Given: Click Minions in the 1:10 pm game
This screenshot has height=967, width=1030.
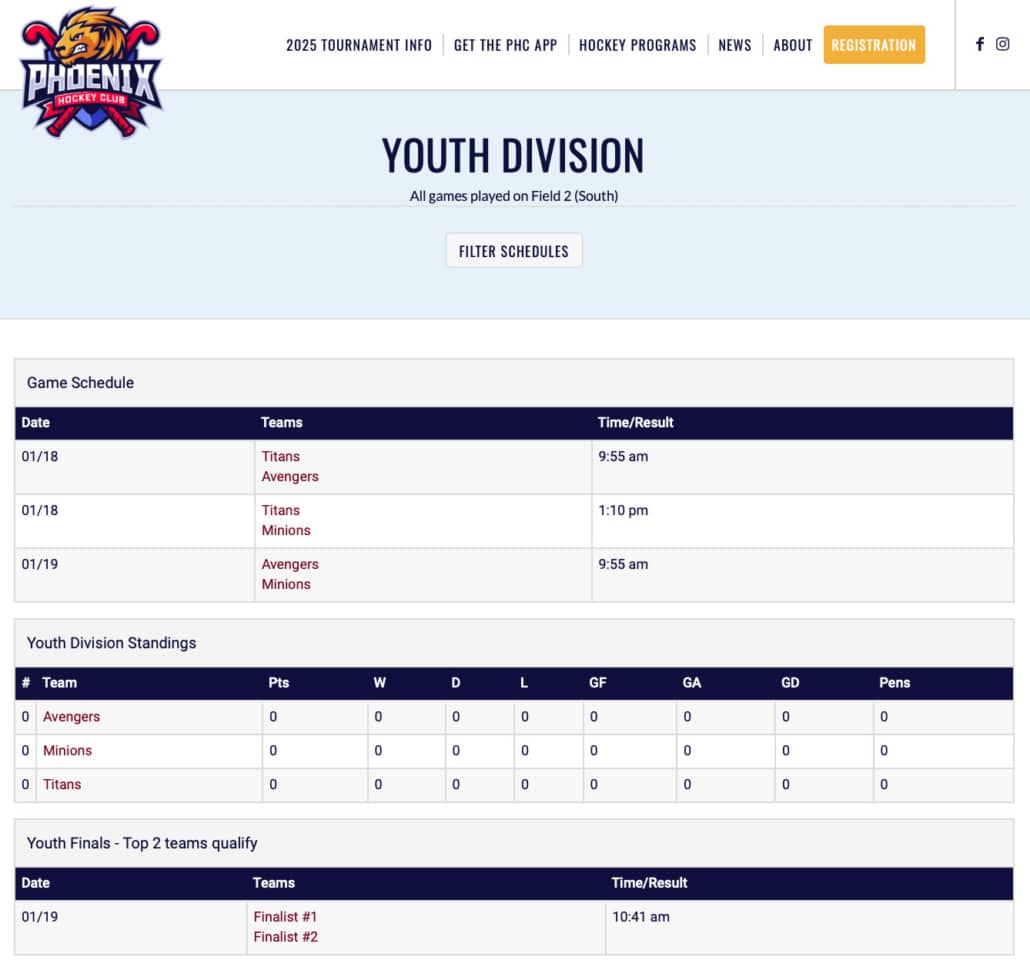Looking at the screenshot, I should tap(286, 531).
